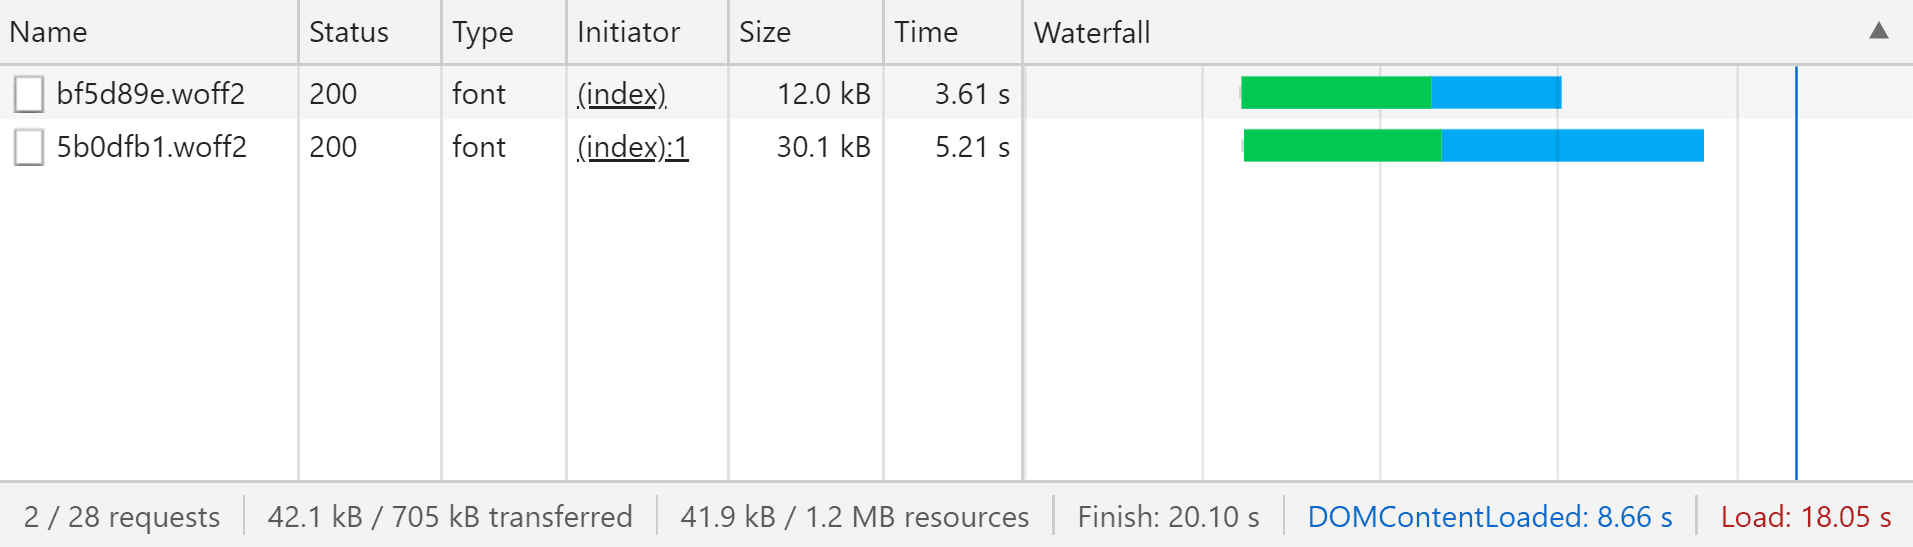Click the Load 18.05 s status text
This screenshot has height=547, width=1913.
click(x=1805, y=517)
